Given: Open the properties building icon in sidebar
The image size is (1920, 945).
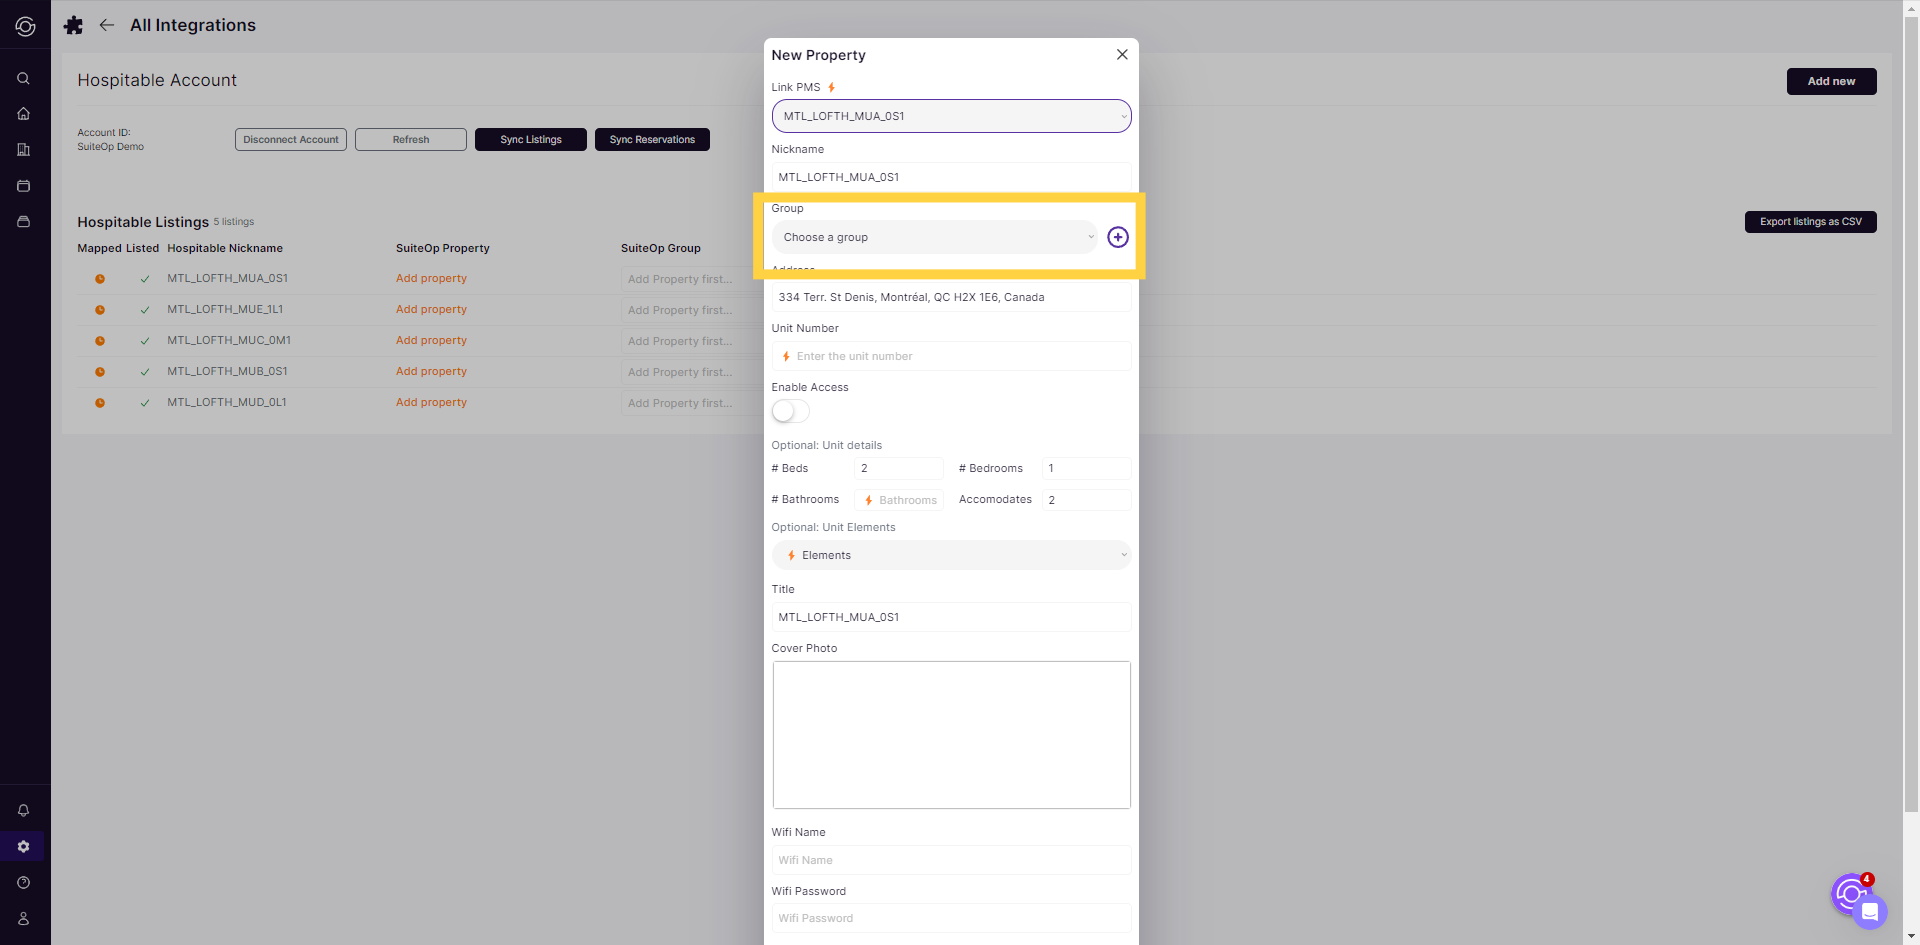Looking at the screenshot, I should [x=24, y=149].
